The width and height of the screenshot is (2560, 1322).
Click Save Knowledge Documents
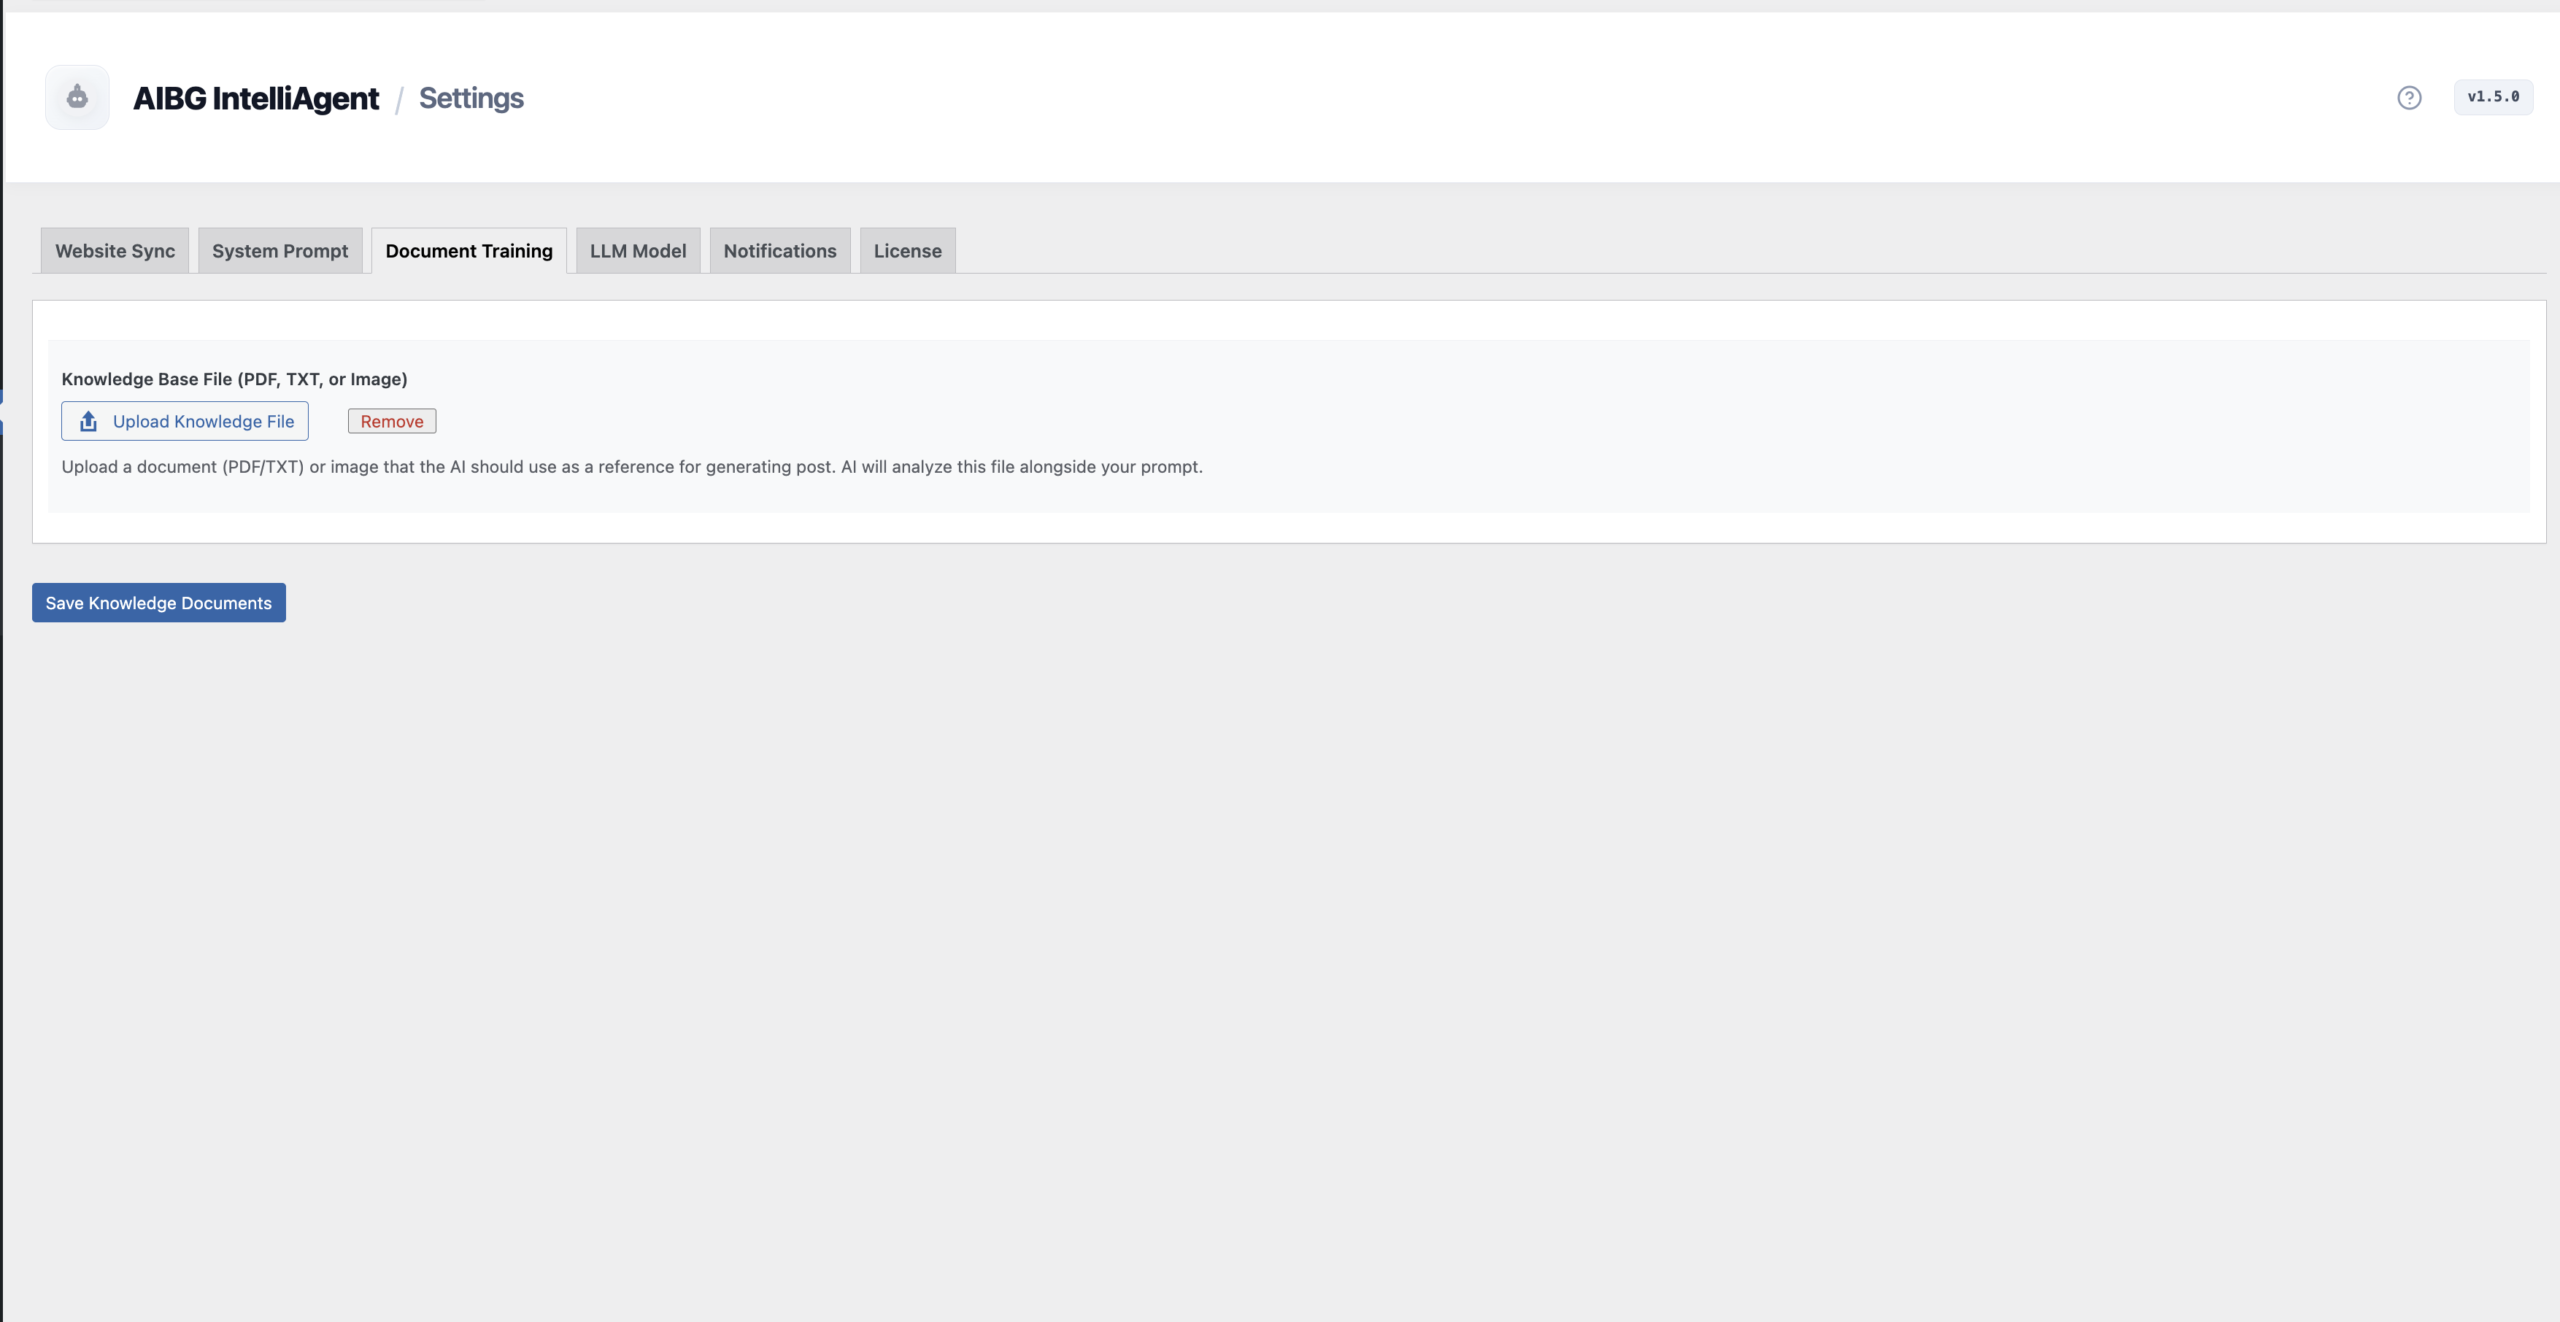pyautogui.click(x=158, y=602)
